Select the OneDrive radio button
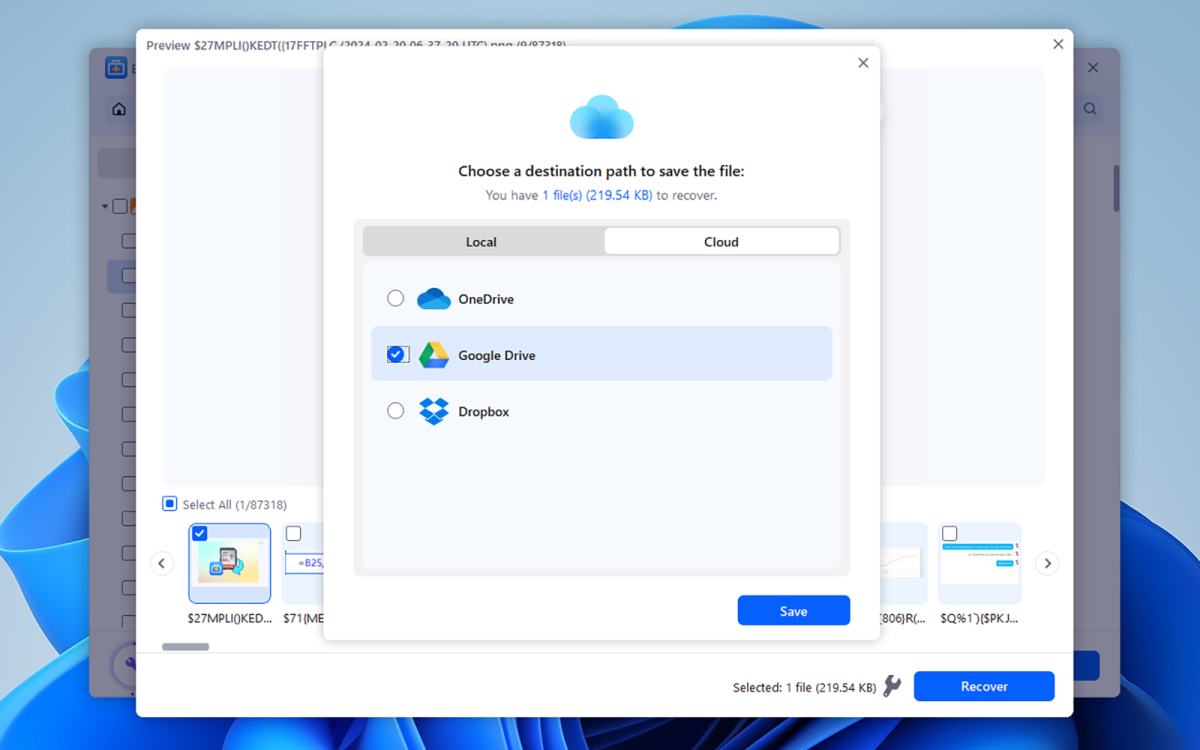 396,298
